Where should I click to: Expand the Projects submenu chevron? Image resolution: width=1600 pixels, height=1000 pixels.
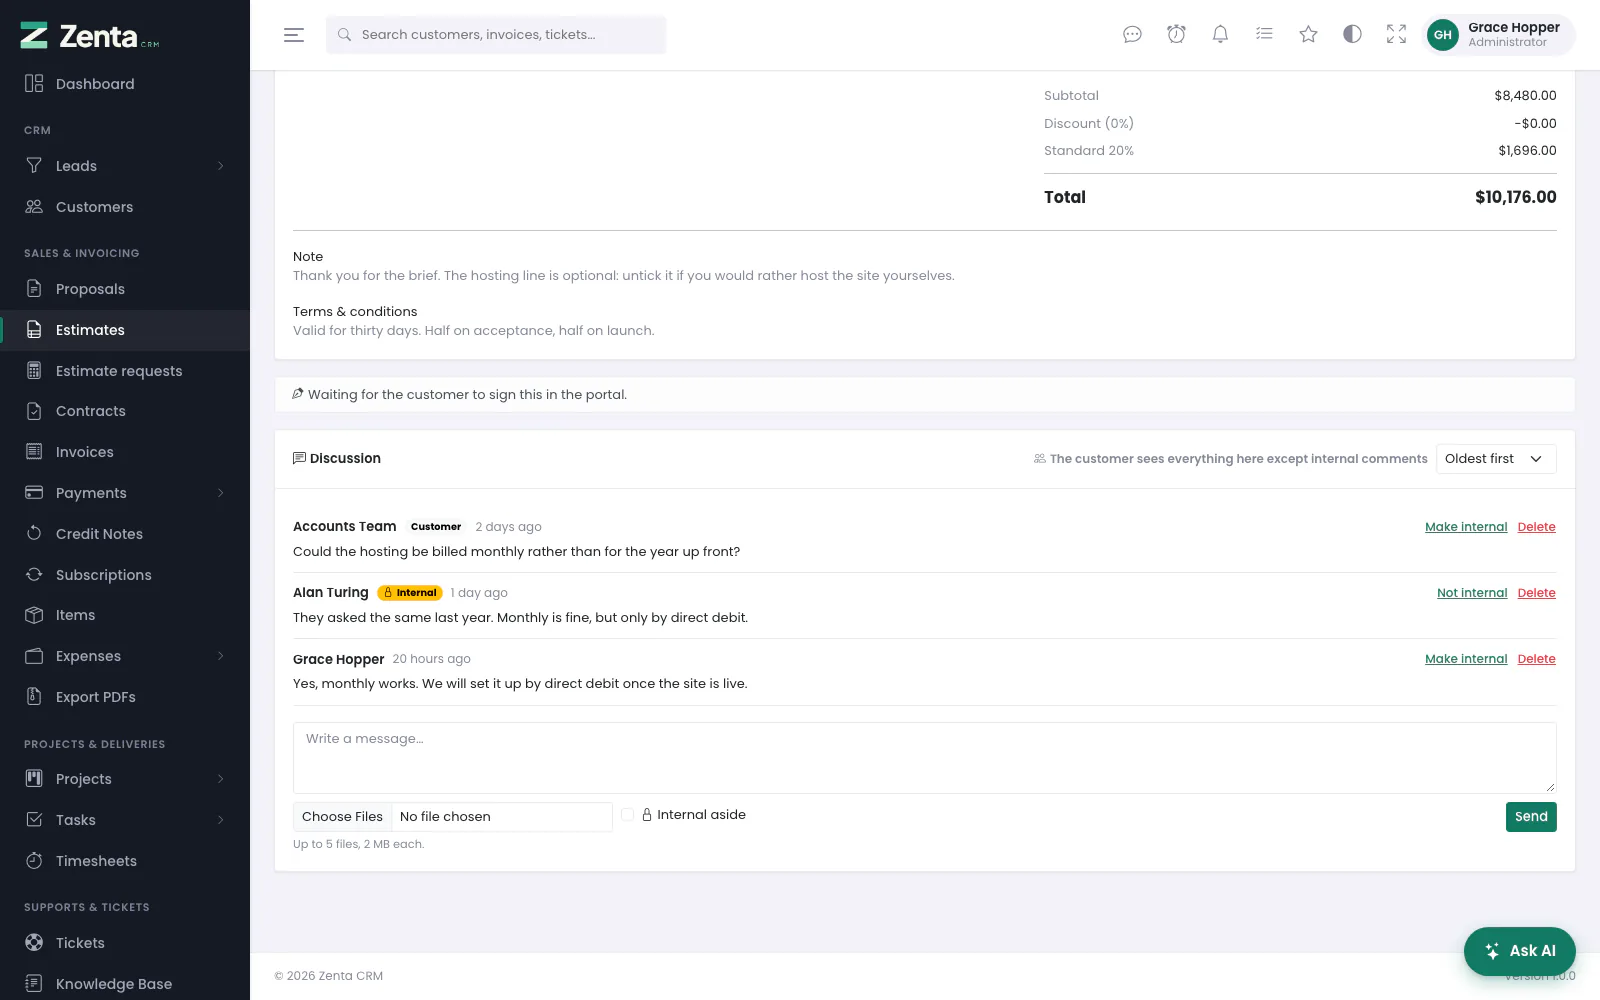[x=221, y=779]
